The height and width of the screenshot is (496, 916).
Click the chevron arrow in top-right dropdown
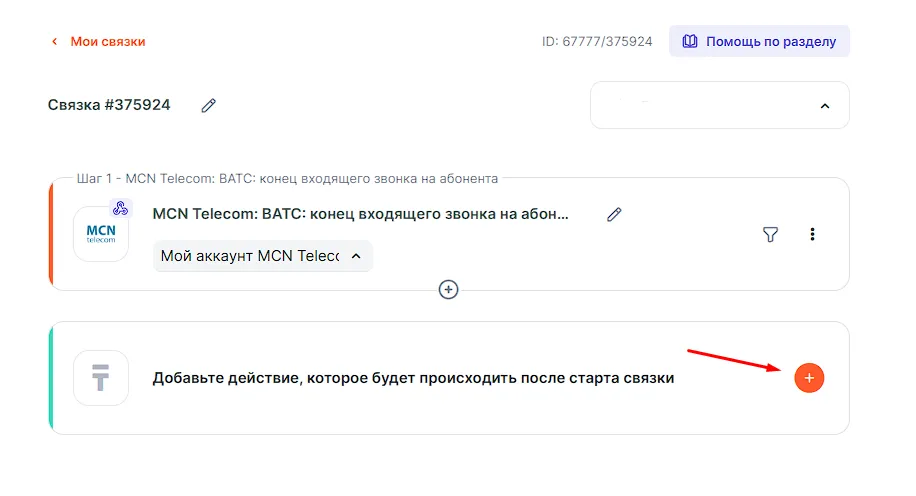click(824, 105)
